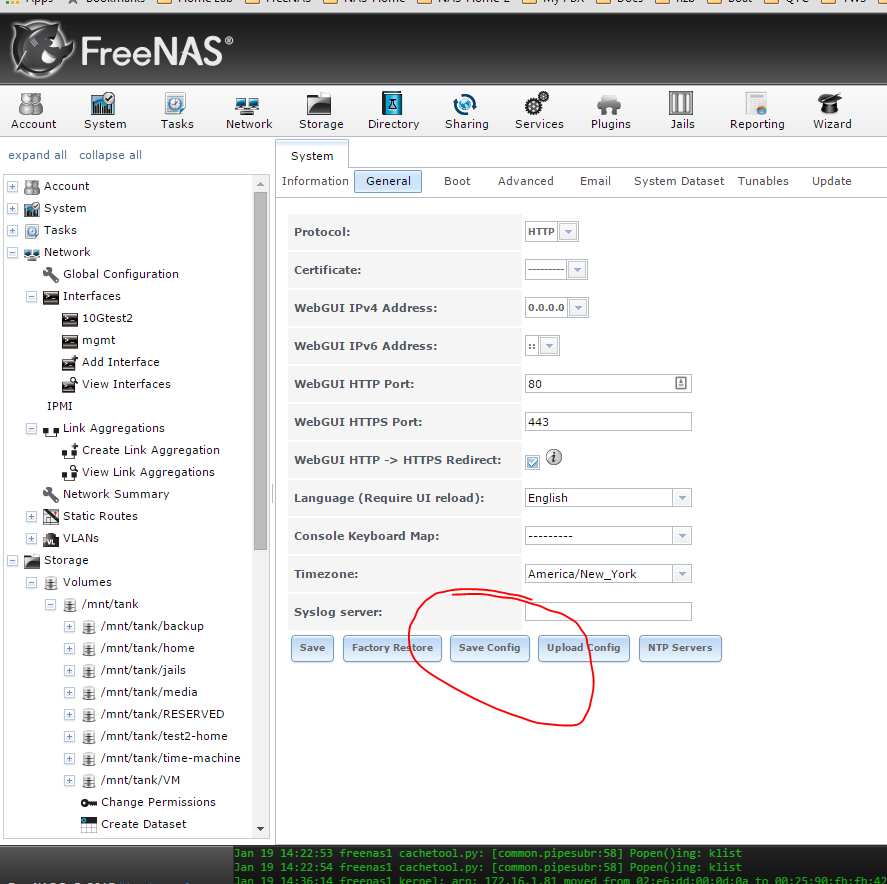
Task: Click into the WebGUI HTTP Port field
Action: point(608,383)
